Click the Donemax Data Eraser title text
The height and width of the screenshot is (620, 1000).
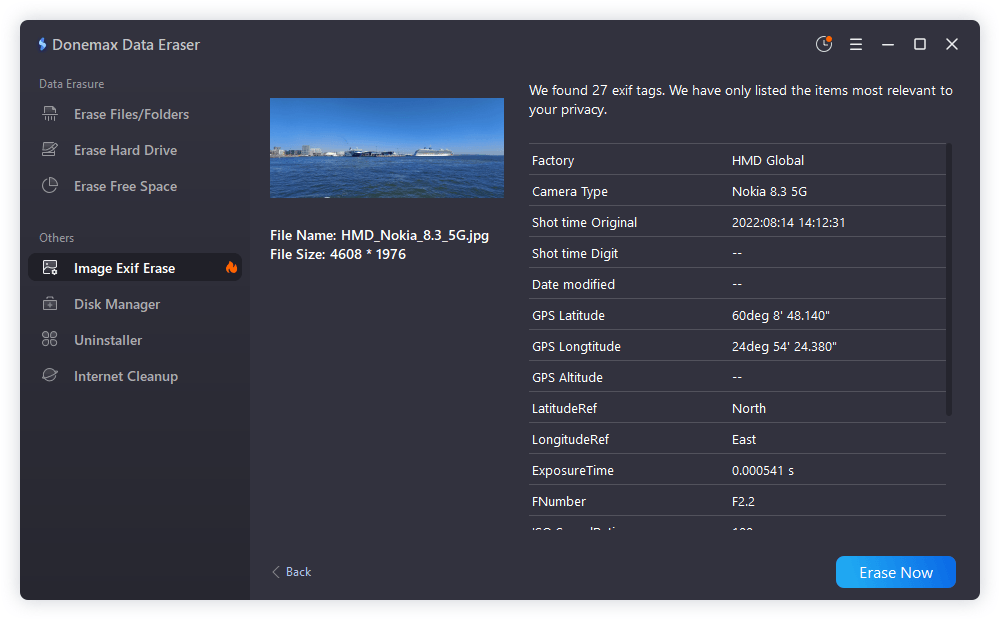126,45
